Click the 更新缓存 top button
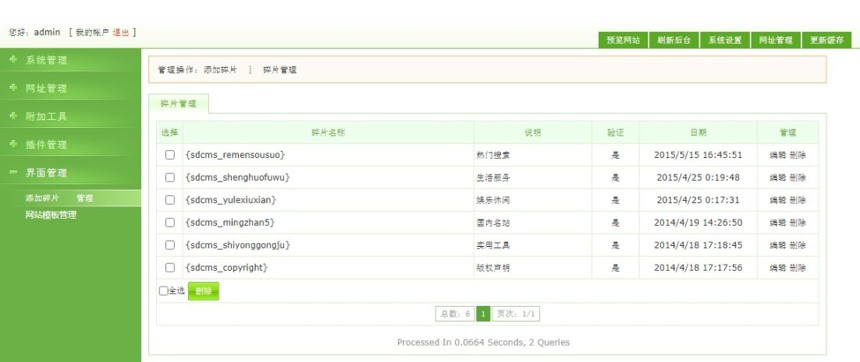Image resolution: width=860 pixels, height=362 pixels. pyautogui.click(x=827, y=41)
